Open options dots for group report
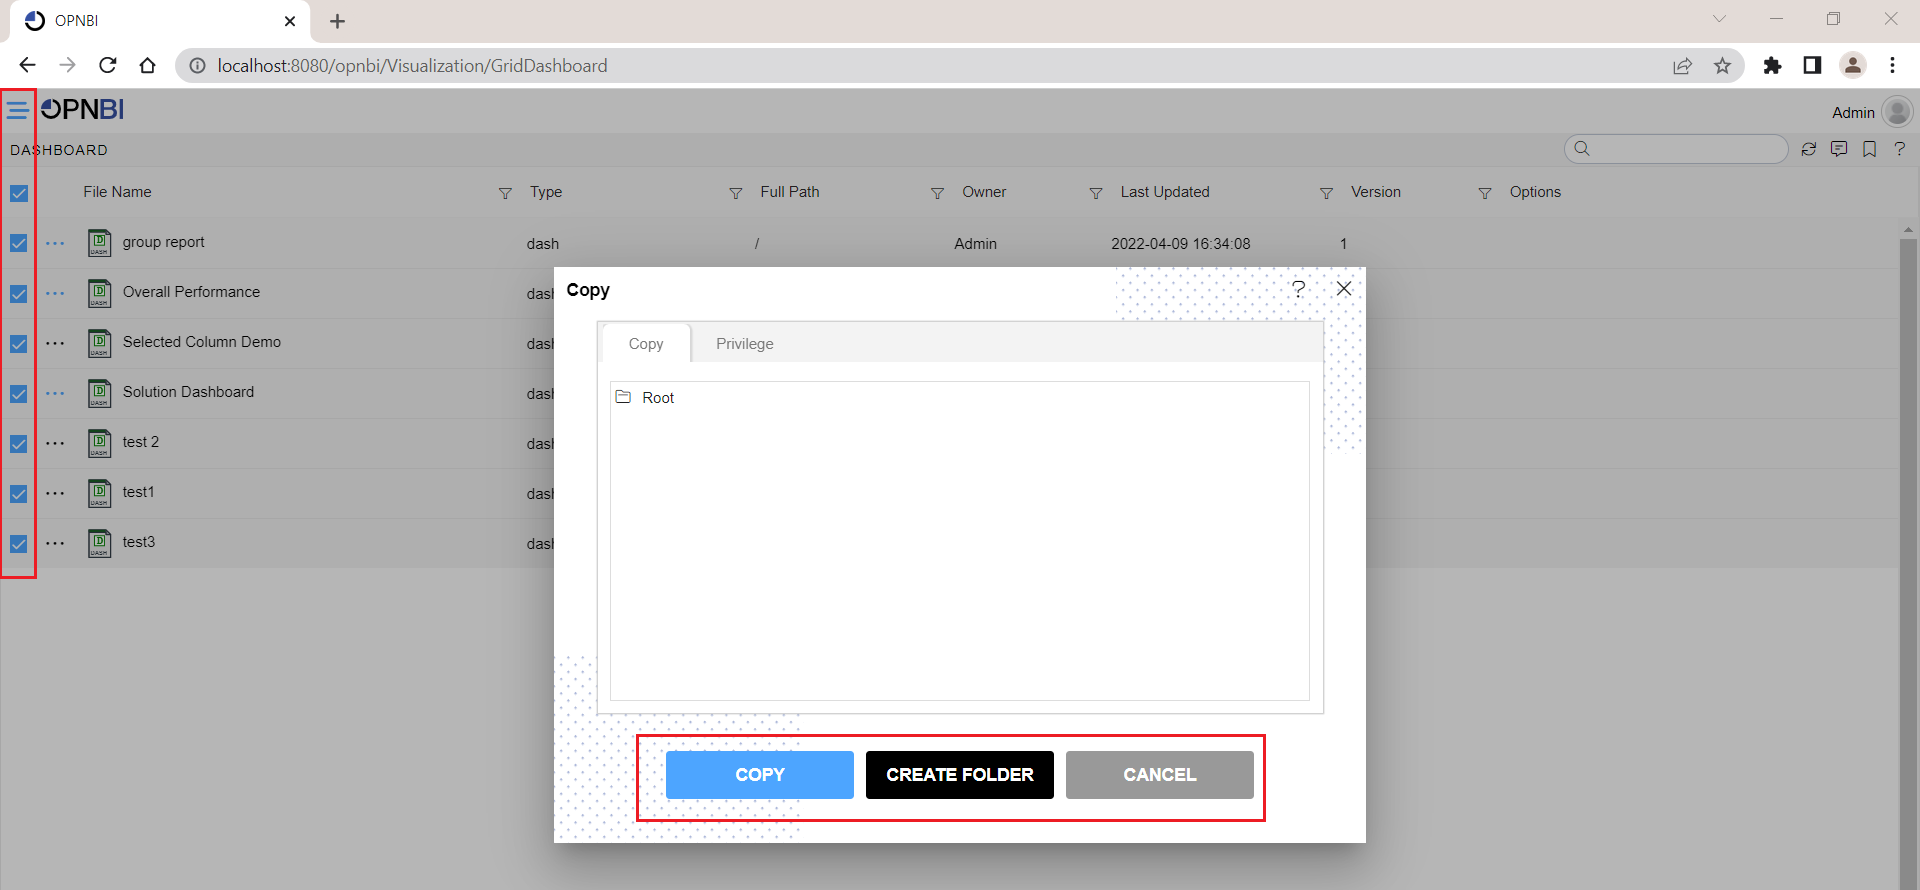This screenshot has width=1920, height=890. (x=55, y=243)
